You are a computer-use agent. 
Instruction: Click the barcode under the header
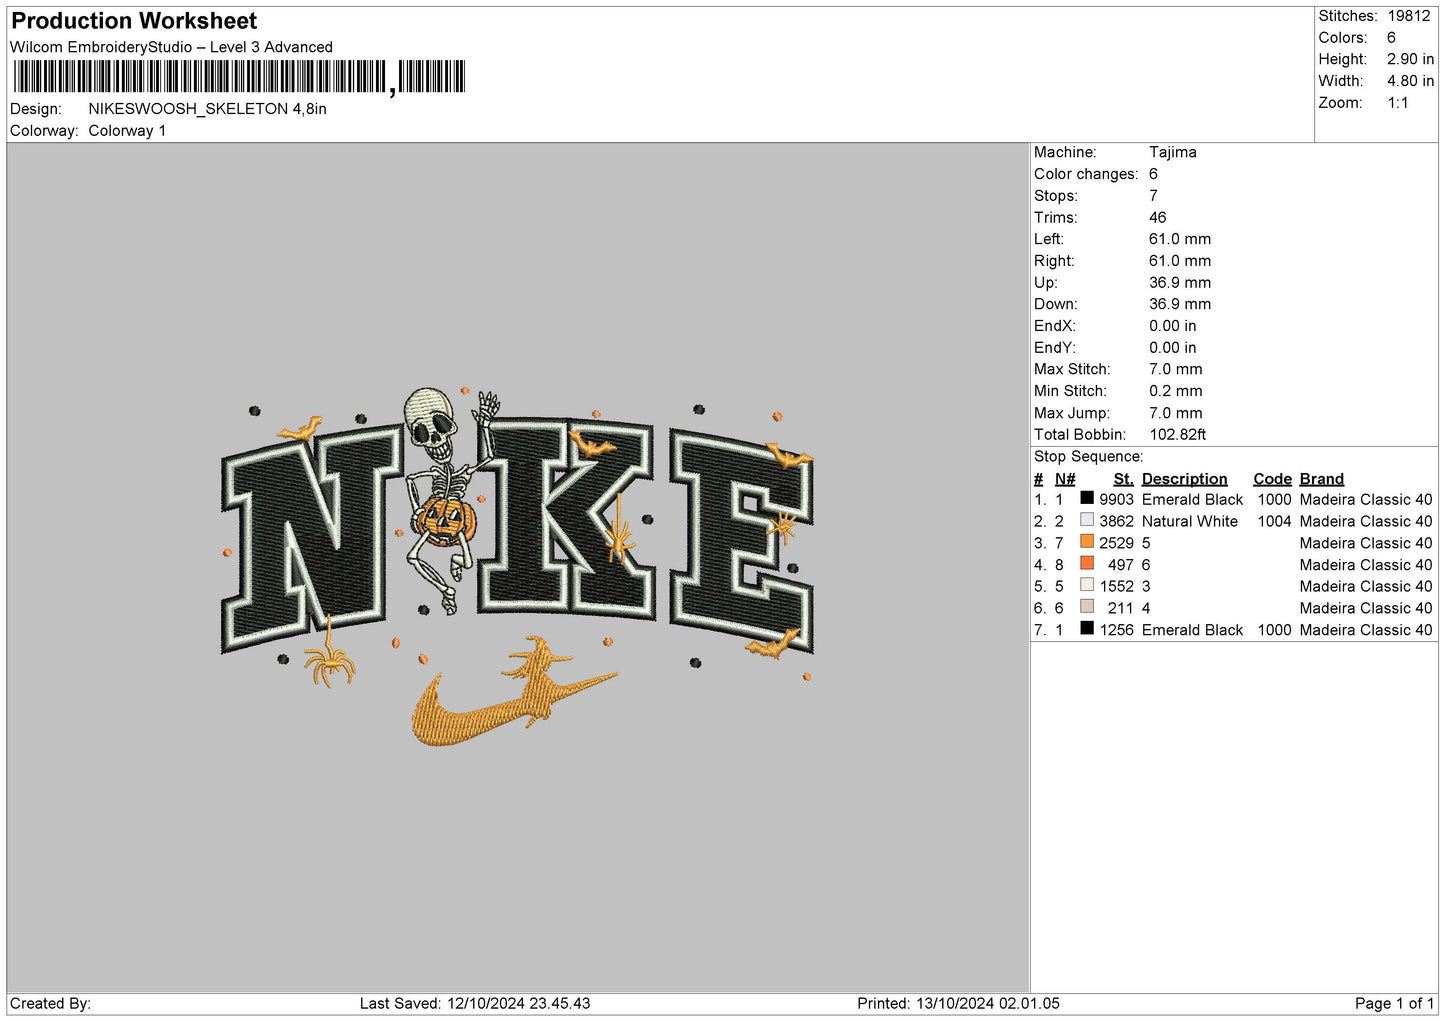coord(239,77)
